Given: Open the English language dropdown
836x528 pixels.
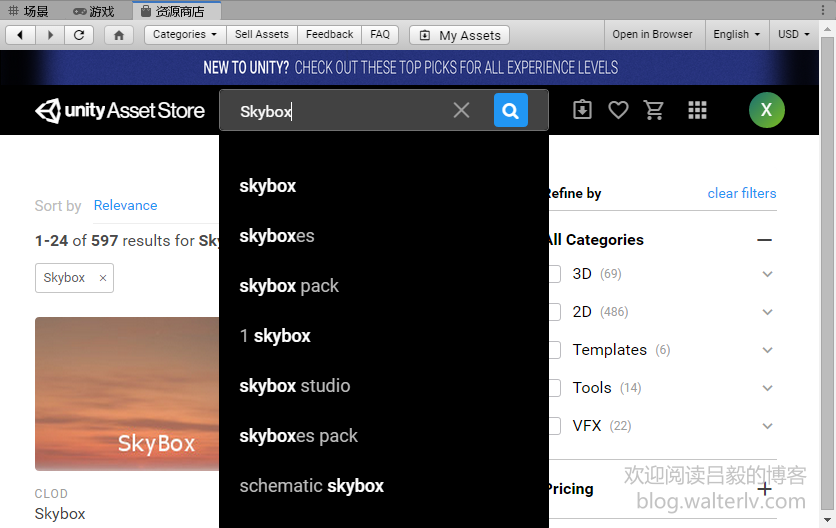Looking at the screenshot, I should click(736, 34).
